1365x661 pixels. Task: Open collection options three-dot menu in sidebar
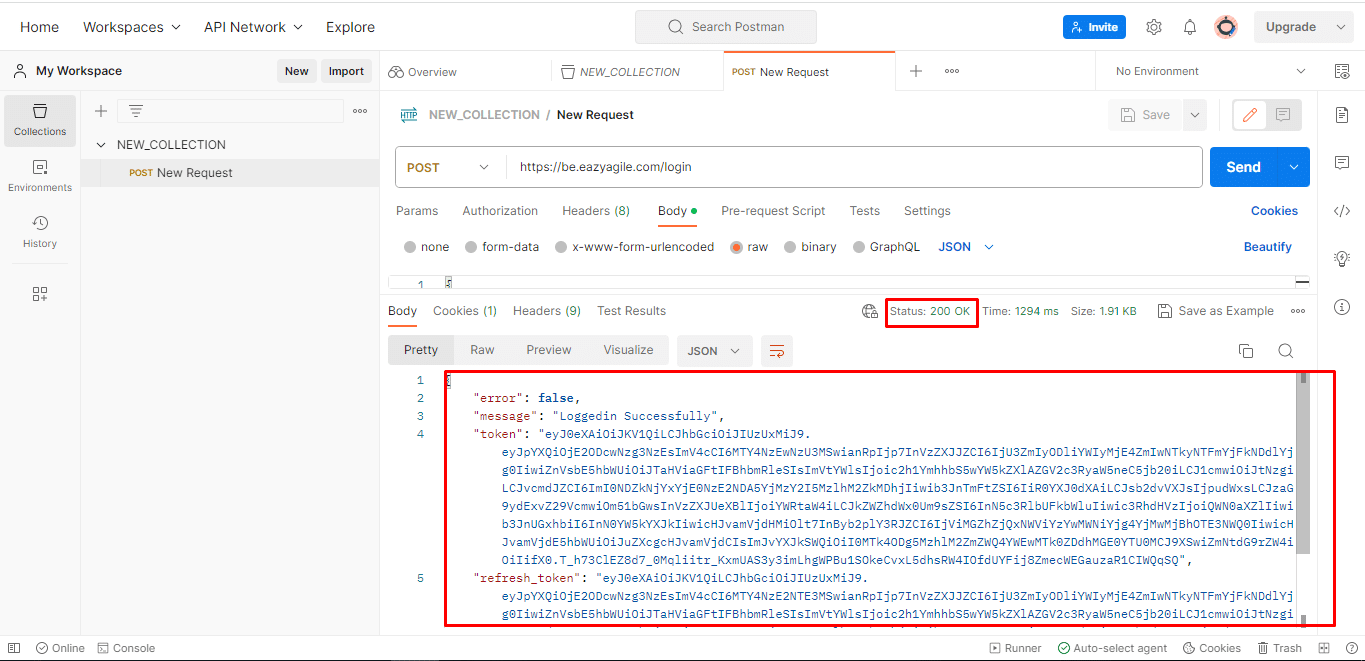[x=360, y=111]
